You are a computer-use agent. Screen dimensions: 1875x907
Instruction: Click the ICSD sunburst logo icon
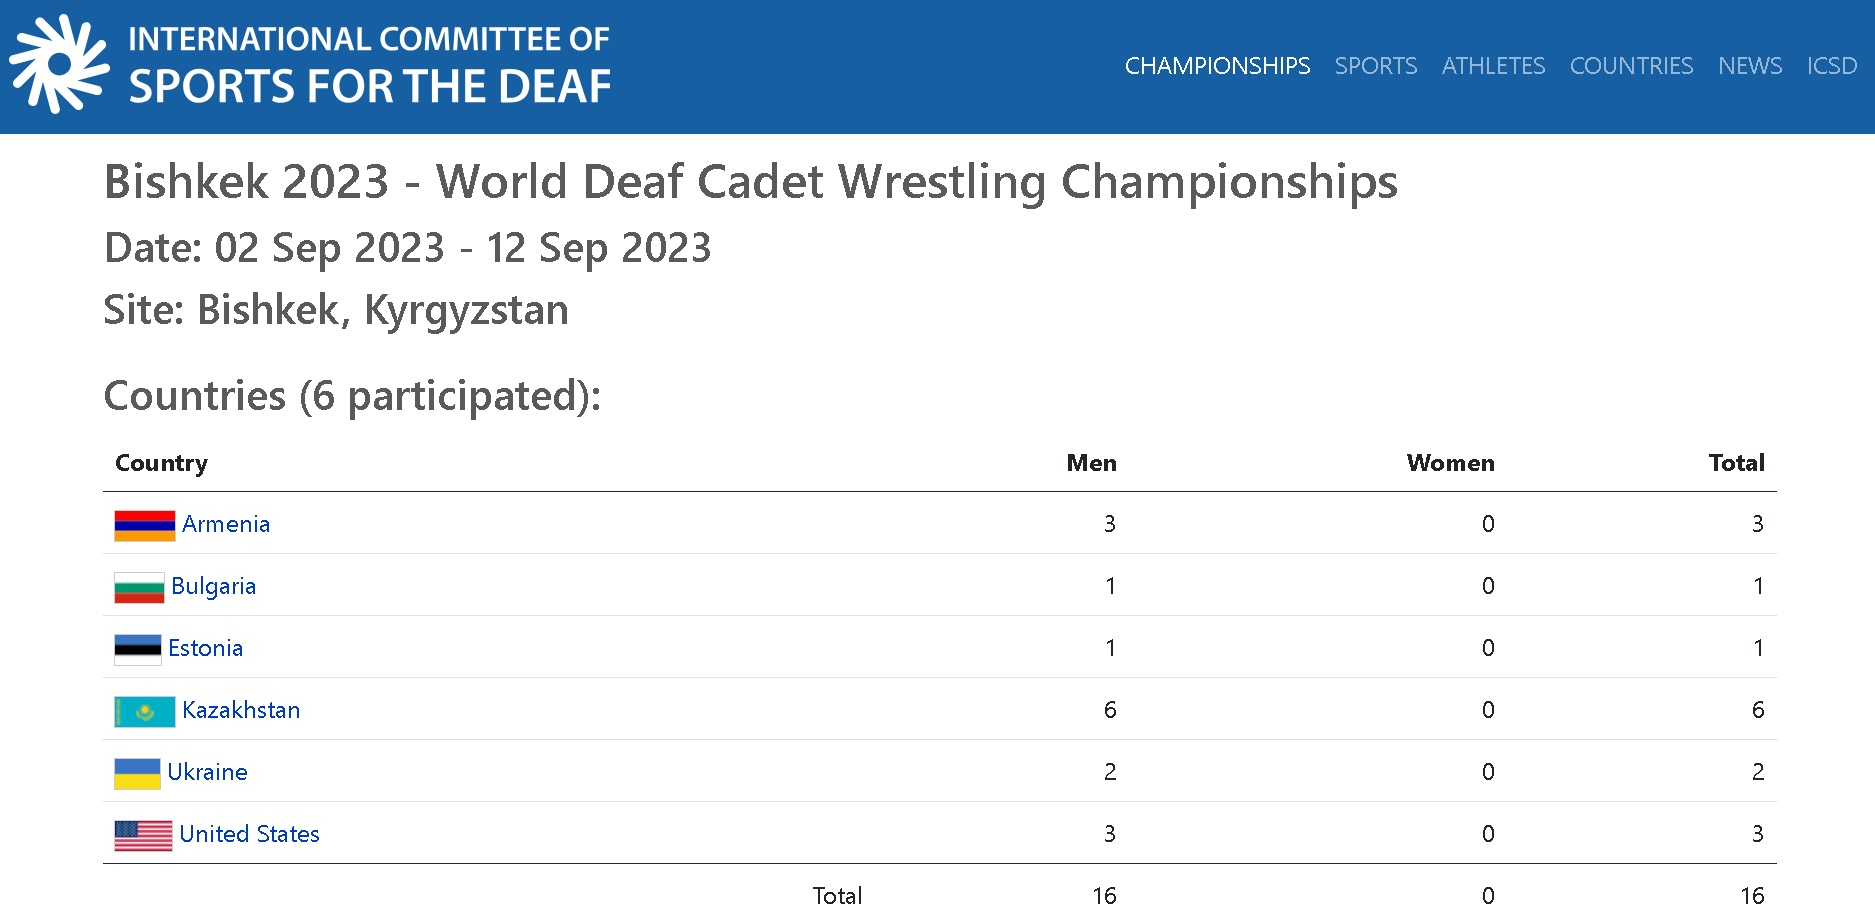pyautogui.click(x=60, y=64)
